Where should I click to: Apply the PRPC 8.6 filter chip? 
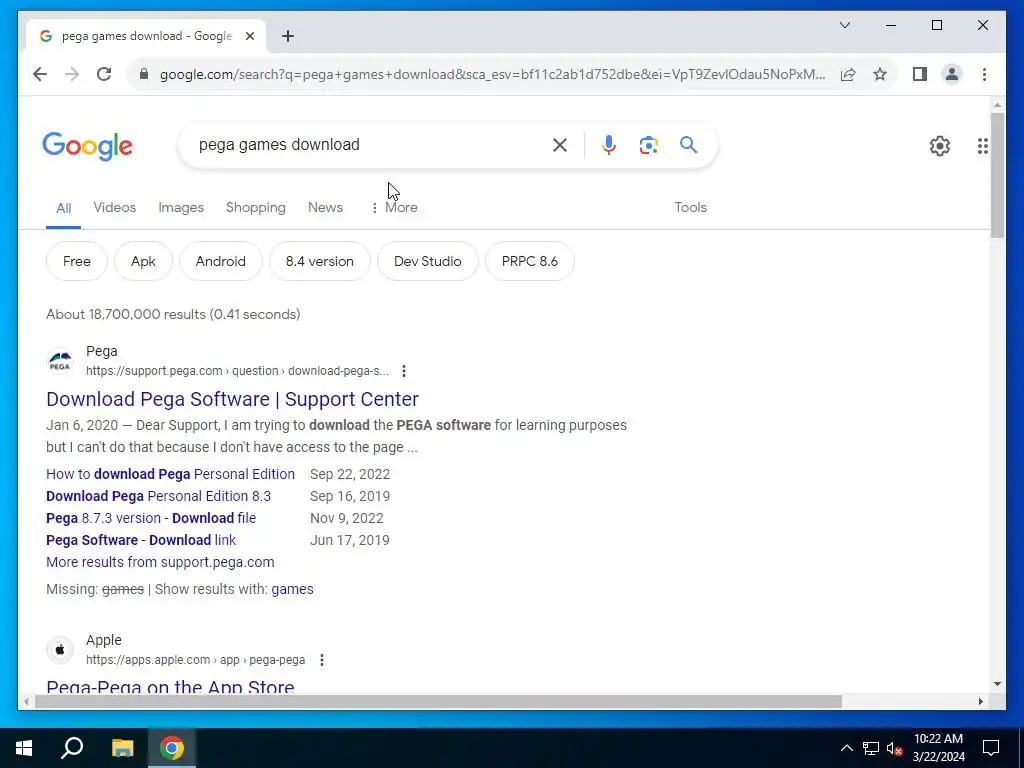pos(530,261)
